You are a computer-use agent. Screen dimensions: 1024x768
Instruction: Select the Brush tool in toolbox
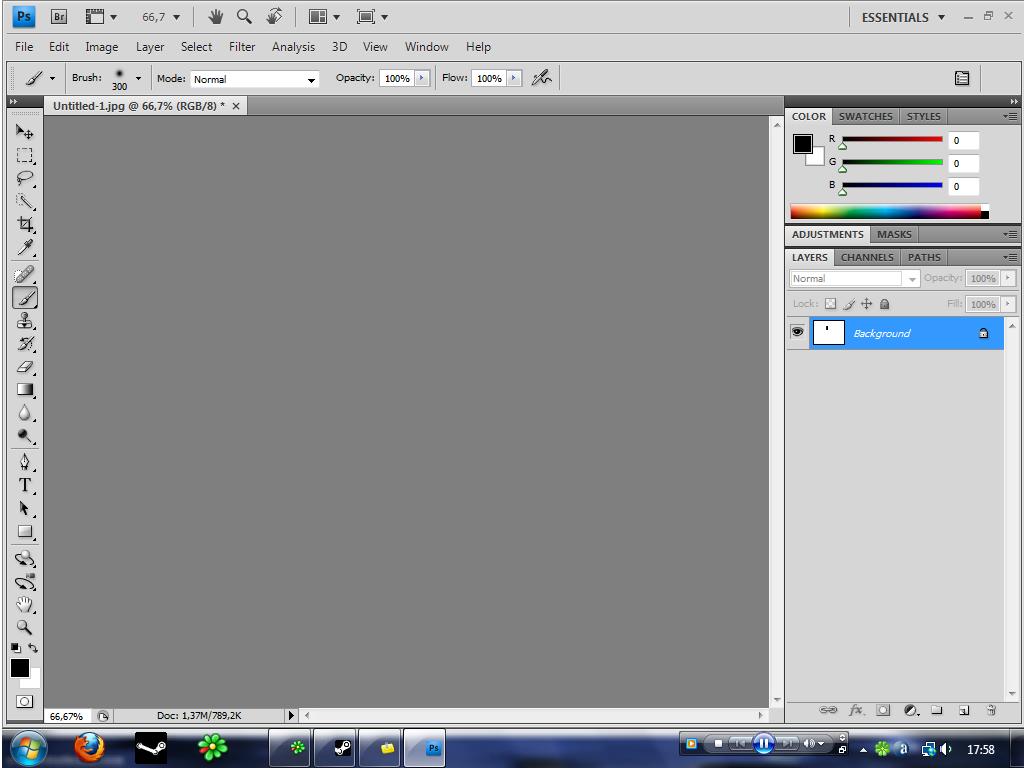pos(25,298)
